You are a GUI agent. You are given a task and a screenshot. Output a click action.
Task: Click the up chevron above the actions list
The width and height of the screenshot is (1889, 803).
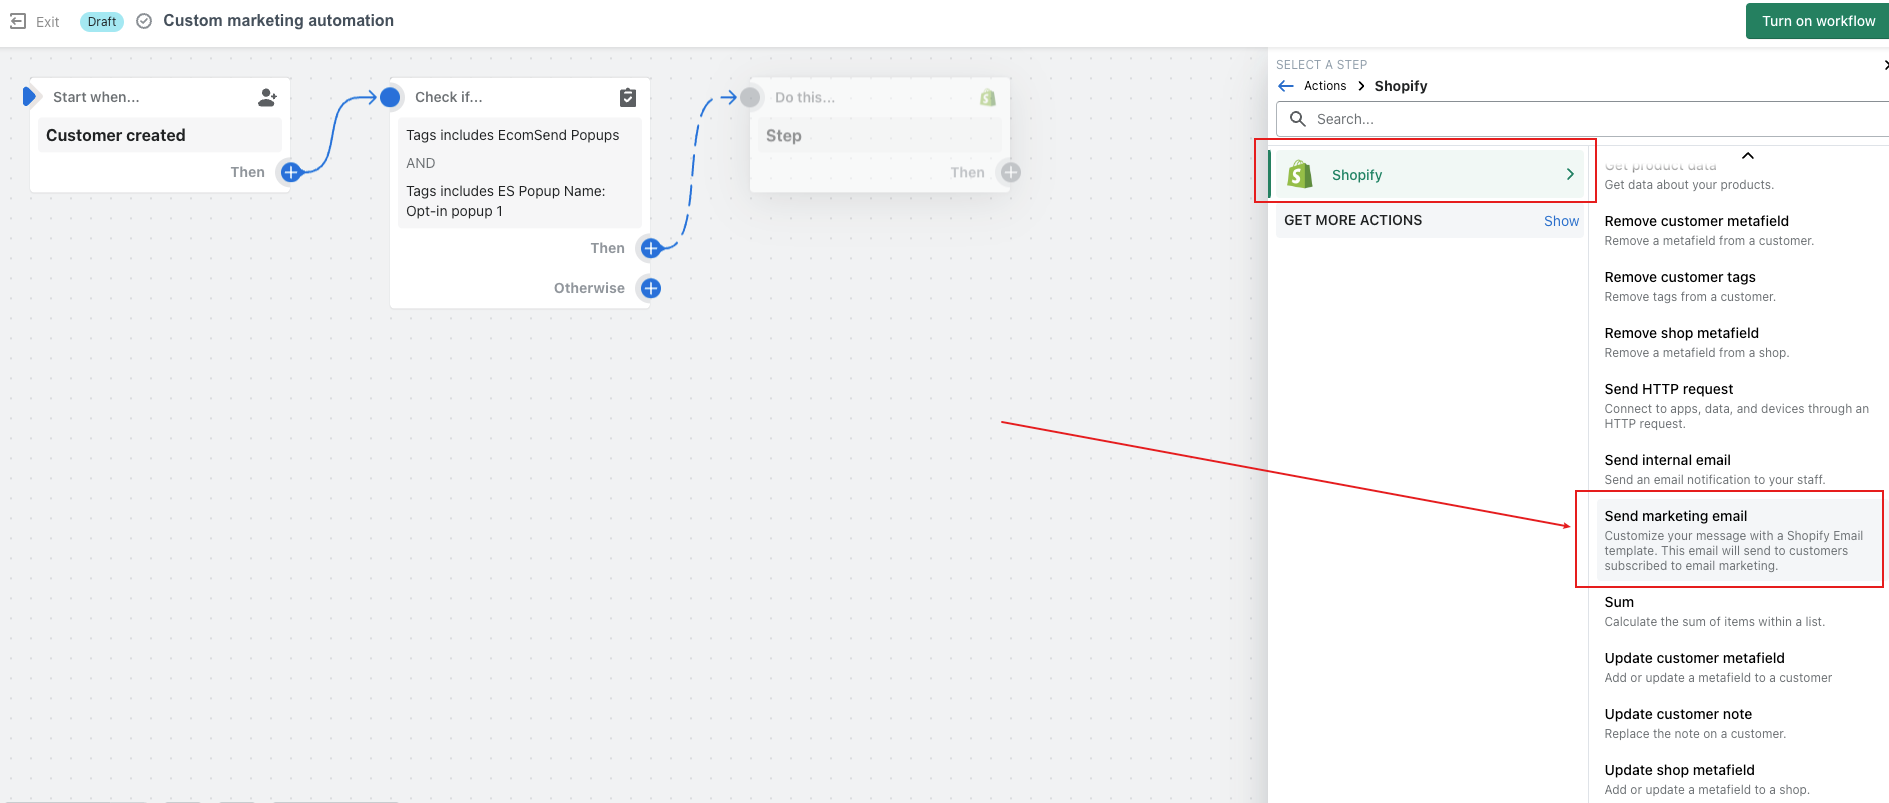[1748, 156]
